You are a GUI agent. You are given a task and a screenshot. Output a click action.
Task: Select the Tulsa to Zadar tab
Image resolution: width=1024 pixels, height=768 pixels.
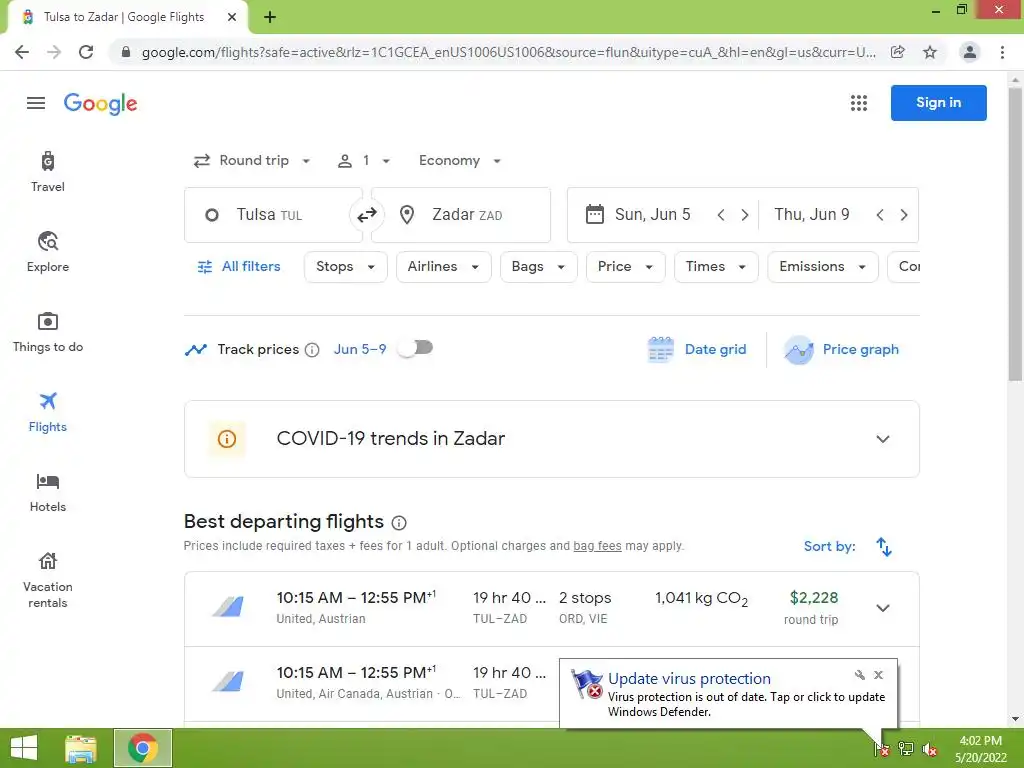(x=128, y=17)
